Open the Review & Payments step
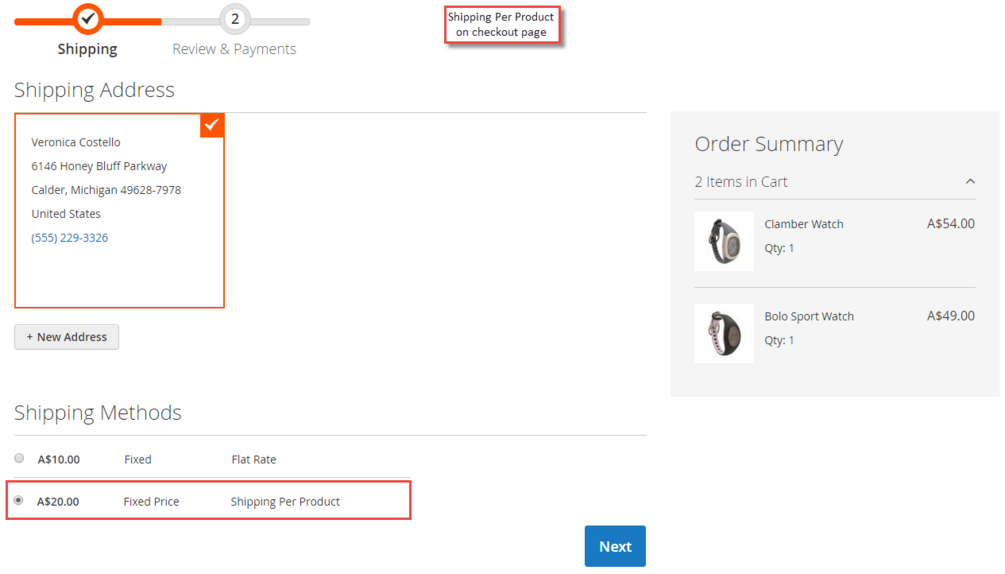 [x=234, y=49]
